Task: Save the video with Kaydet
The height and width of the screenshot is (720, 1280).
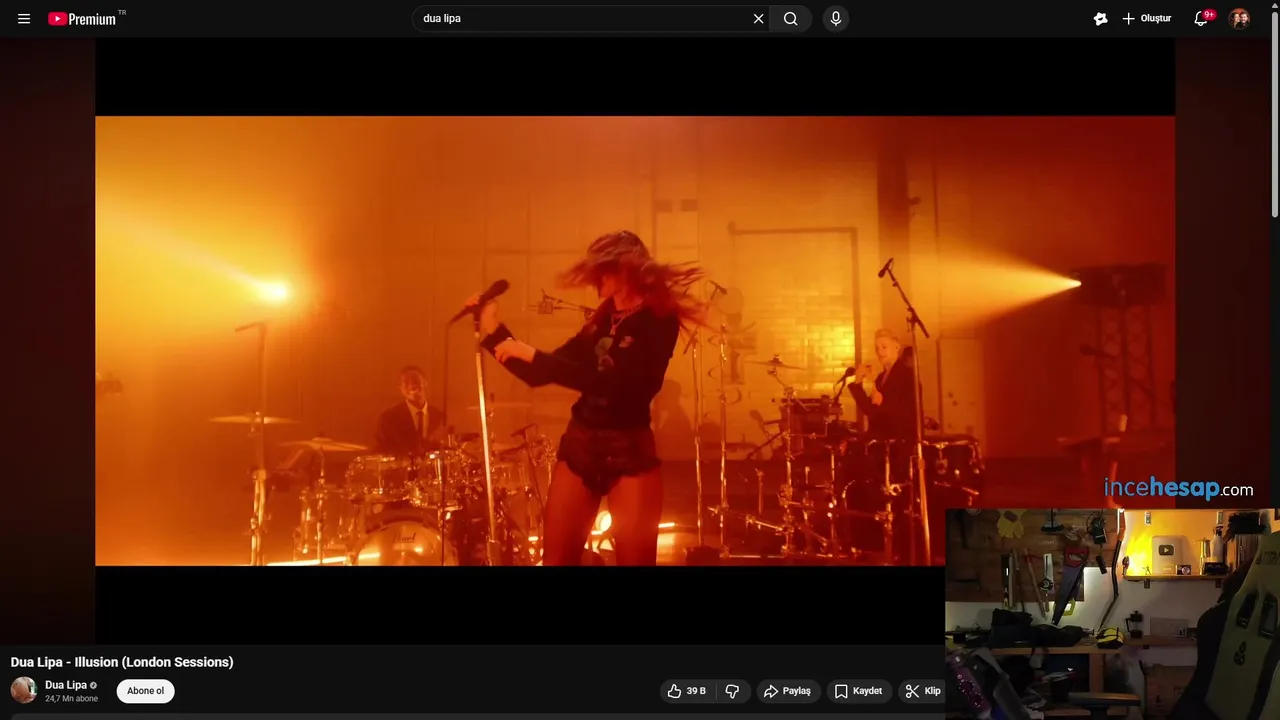Action: point(858,691)
